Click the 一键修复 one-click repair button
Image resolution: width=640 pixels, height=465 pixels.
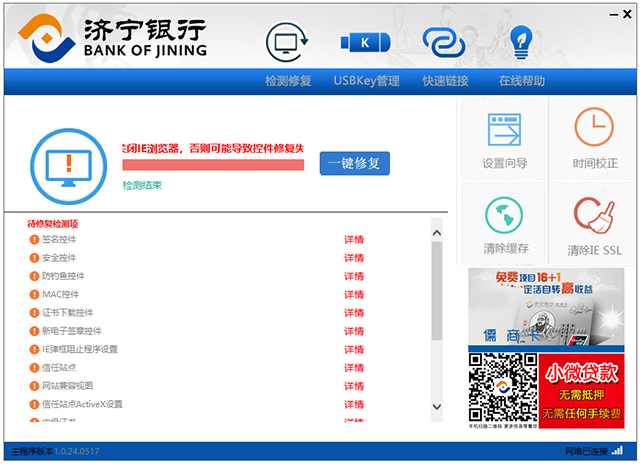pyautogui.click(x=355, y=163)
